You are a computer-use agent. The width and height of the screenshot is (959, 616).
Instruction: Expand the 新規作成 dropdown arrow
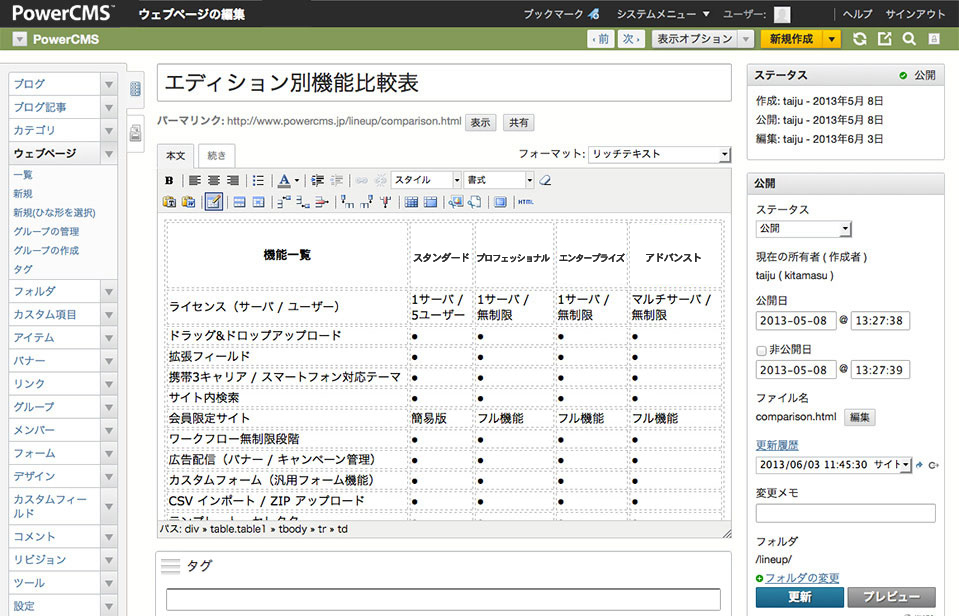pyautogui.click(x=831, y=39)
